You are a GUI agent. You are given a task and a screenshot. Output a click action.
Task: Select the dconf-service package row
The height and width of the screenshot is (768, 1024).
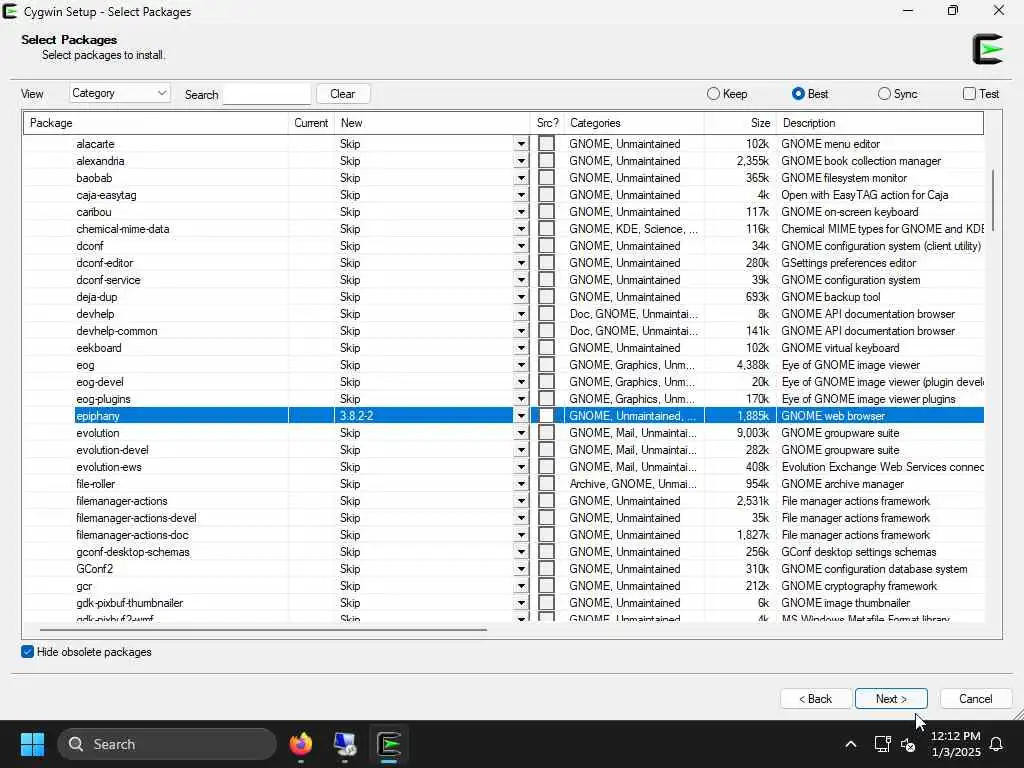coord(504,280)
